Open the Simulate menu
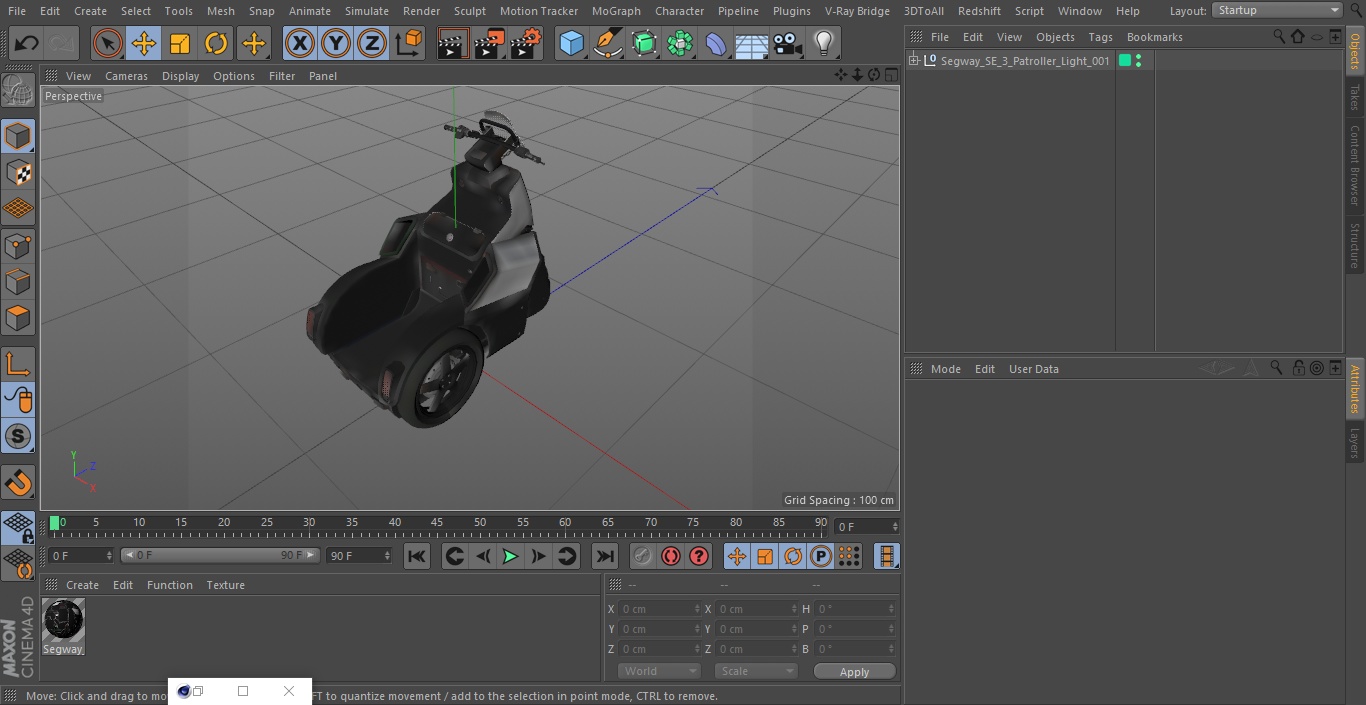 [366, 11]
